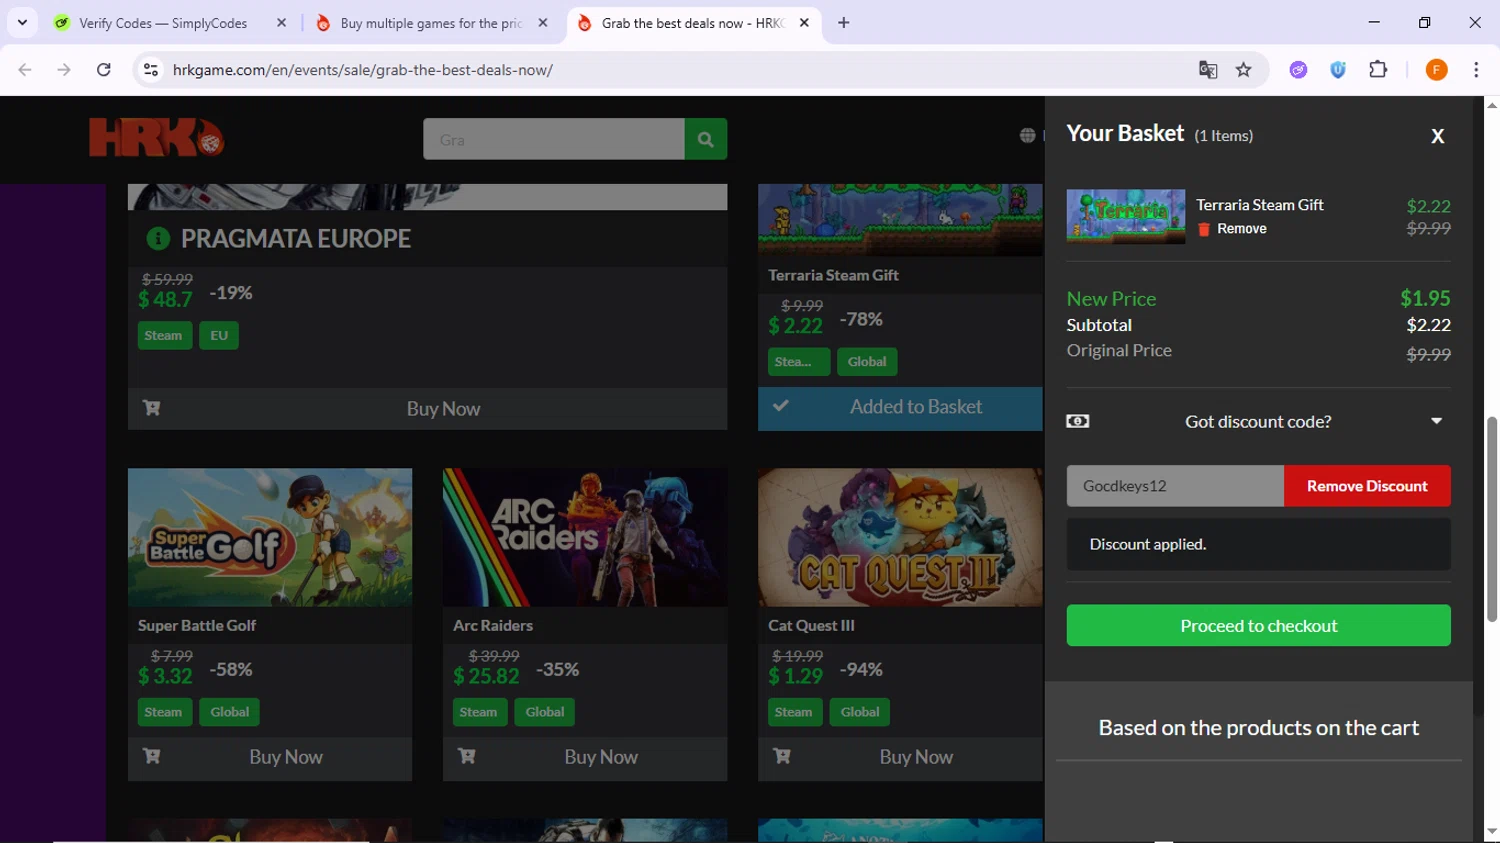Click the Steam tag under Cat Quest III
This screenshot has width=1500, height=843.
pyautogui.click(x=793, y=712)
